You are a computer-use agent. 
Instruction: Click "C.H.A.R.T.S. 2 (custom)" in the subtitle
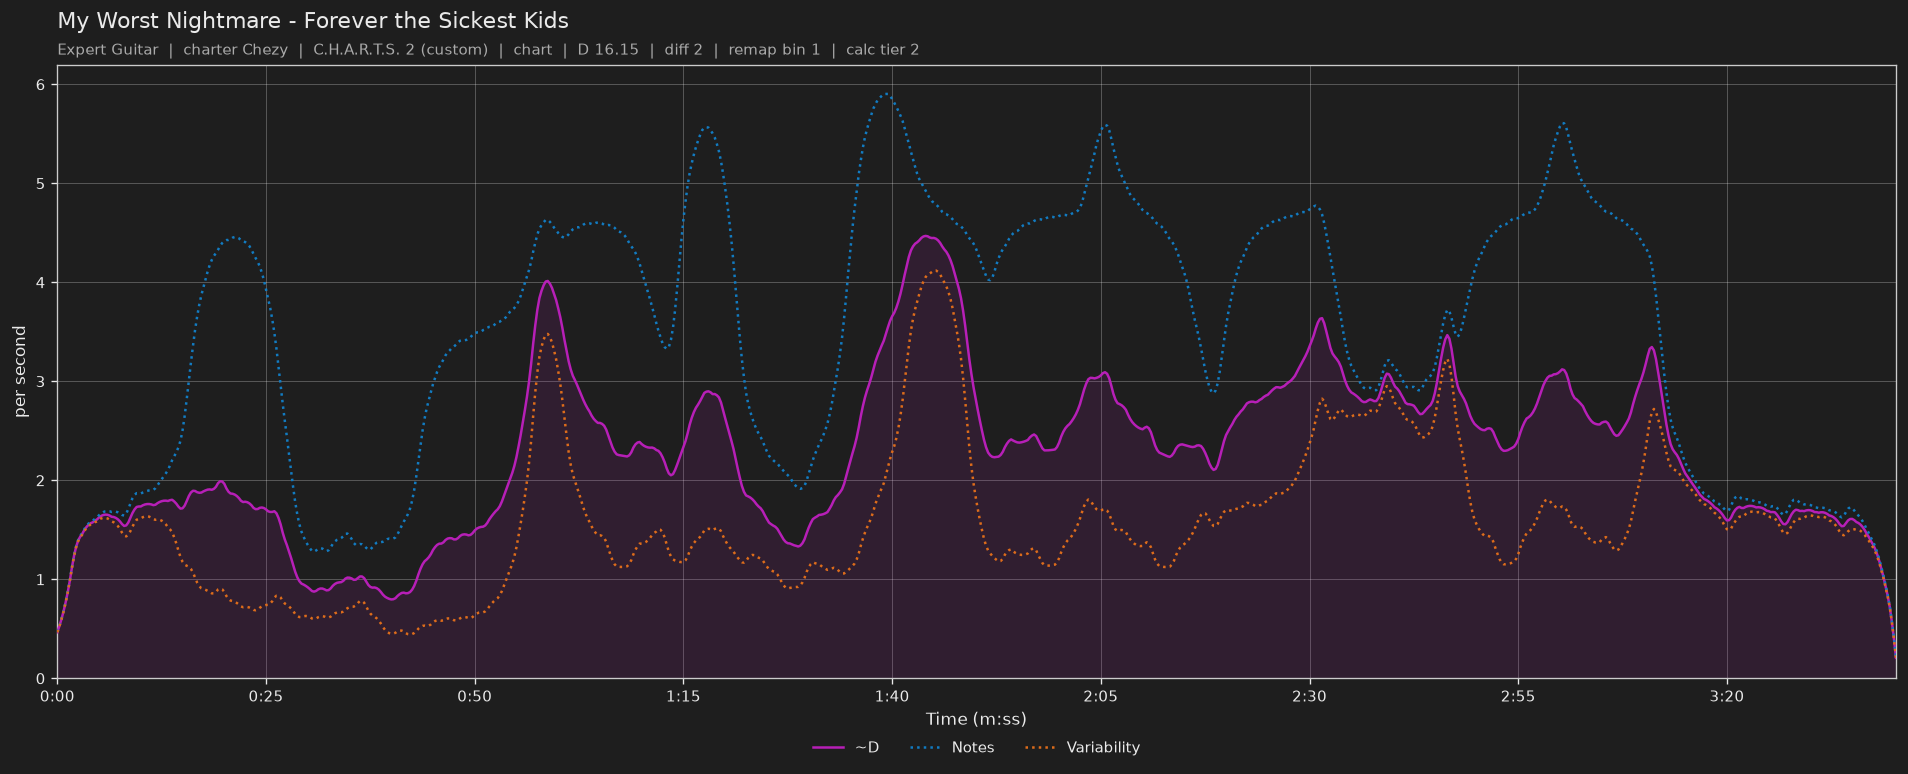(401, 50)
